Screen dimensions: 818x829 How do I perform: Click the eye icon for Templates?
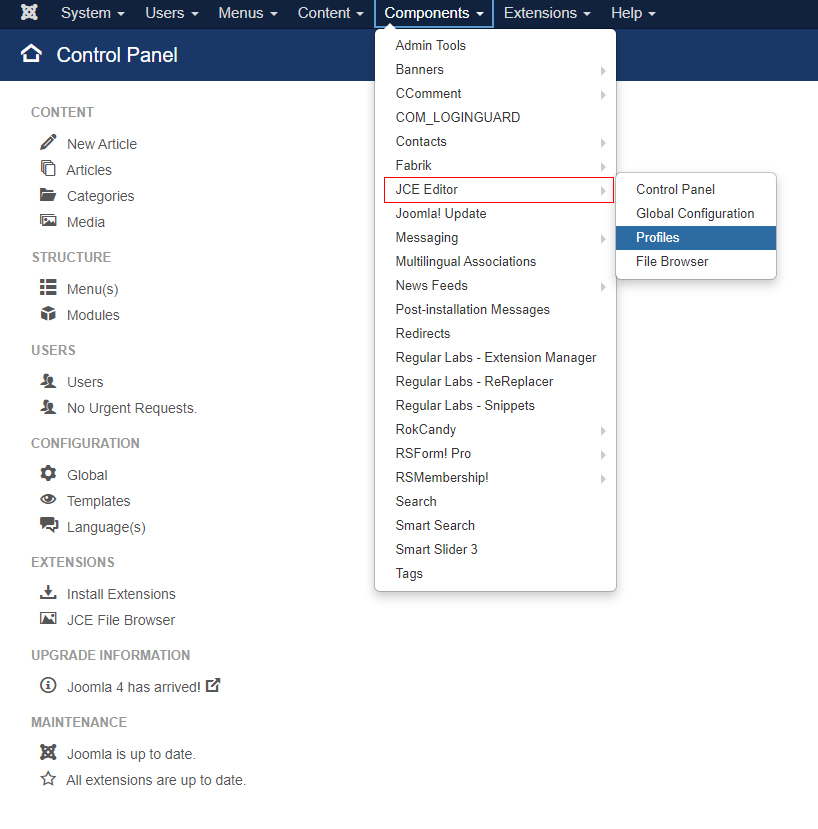48,499
